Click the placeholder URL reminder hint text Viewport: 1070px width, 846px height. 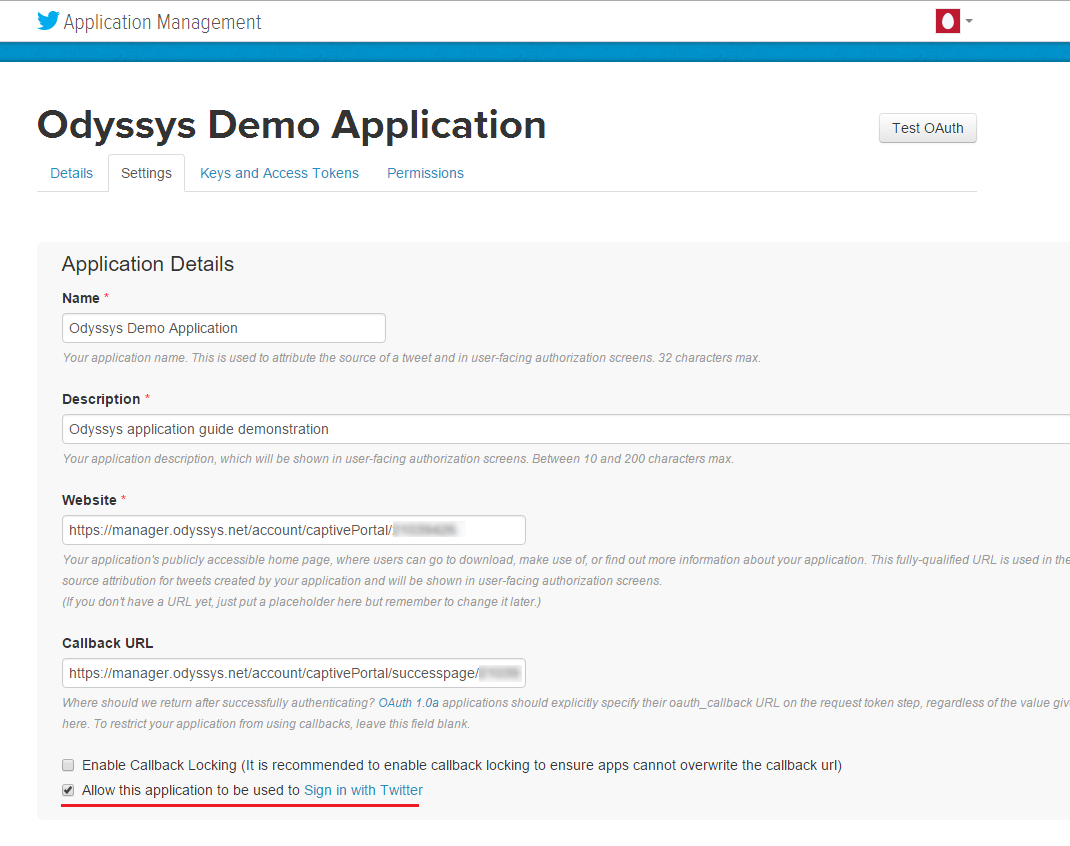pos(302,602)
